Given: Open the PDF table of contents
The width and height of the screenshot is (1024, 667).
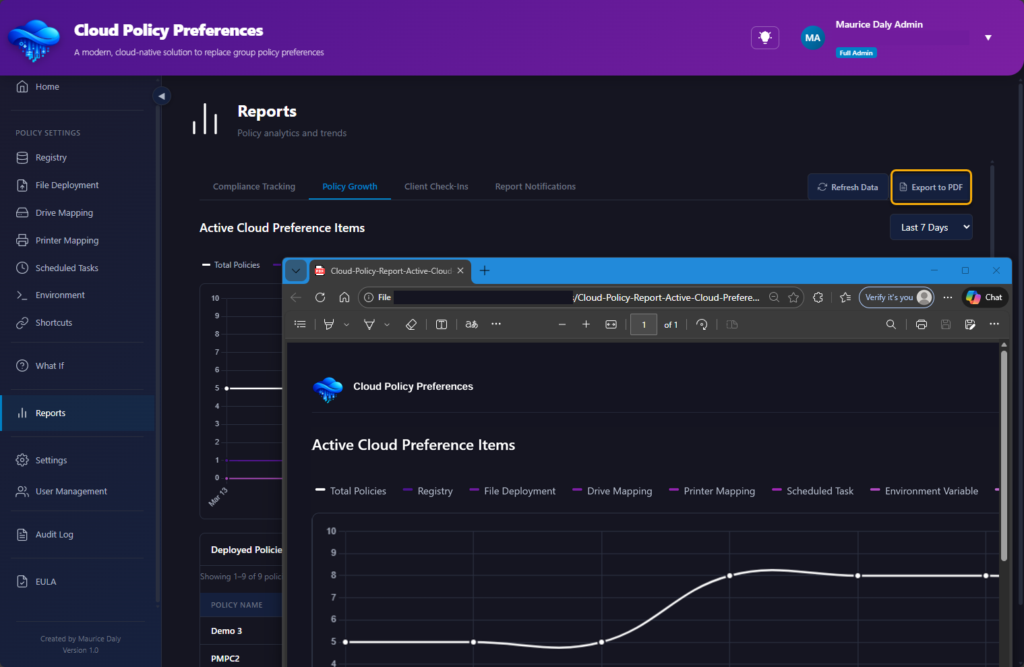Looking at the screenshot, I should [300, 325].
